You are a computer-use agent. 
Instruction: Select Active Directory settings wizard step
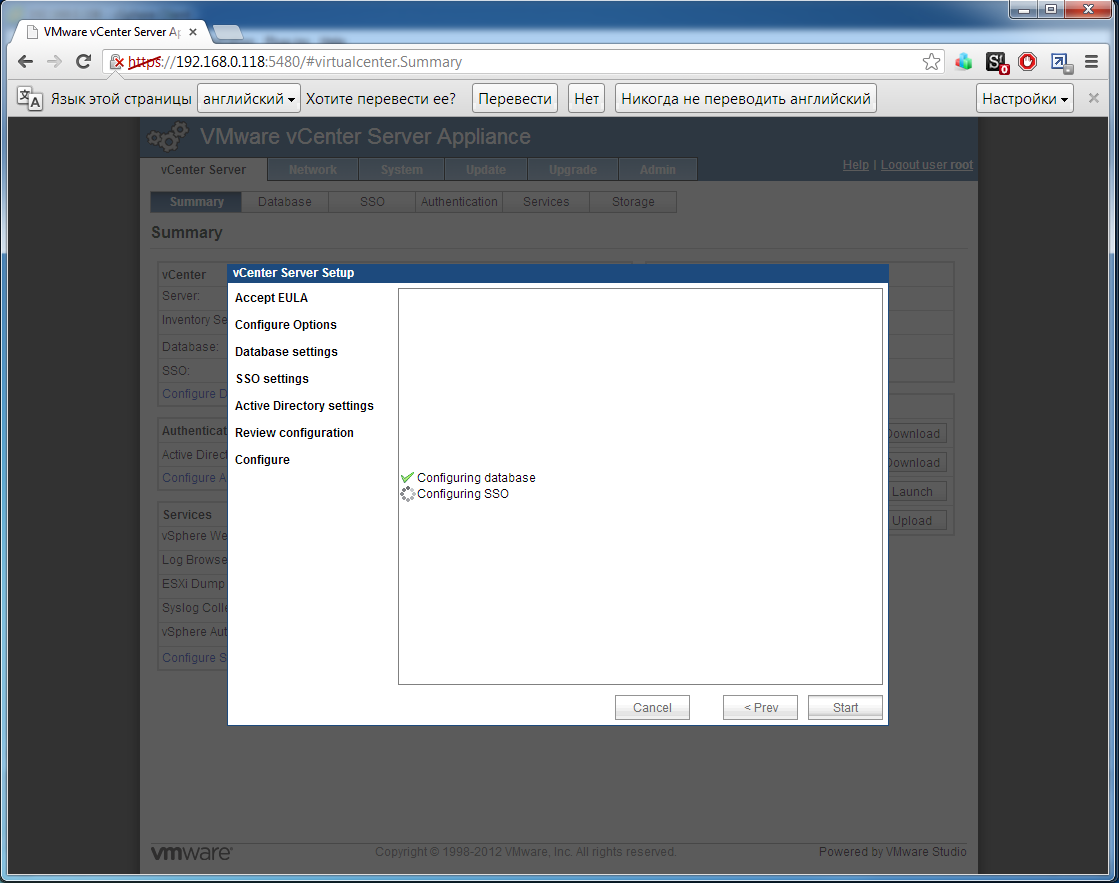[304, 405]
